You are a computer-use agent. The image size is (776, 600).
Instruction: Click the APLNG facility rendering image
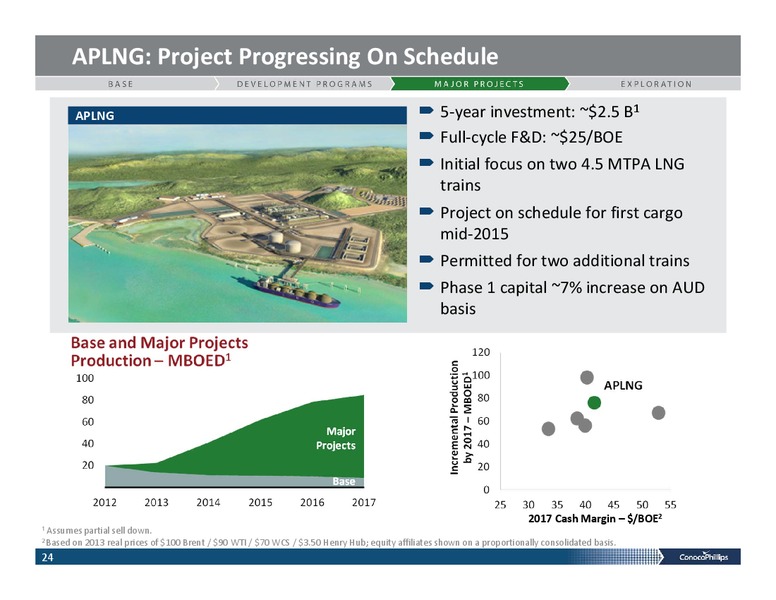click(x=238, y=223)
